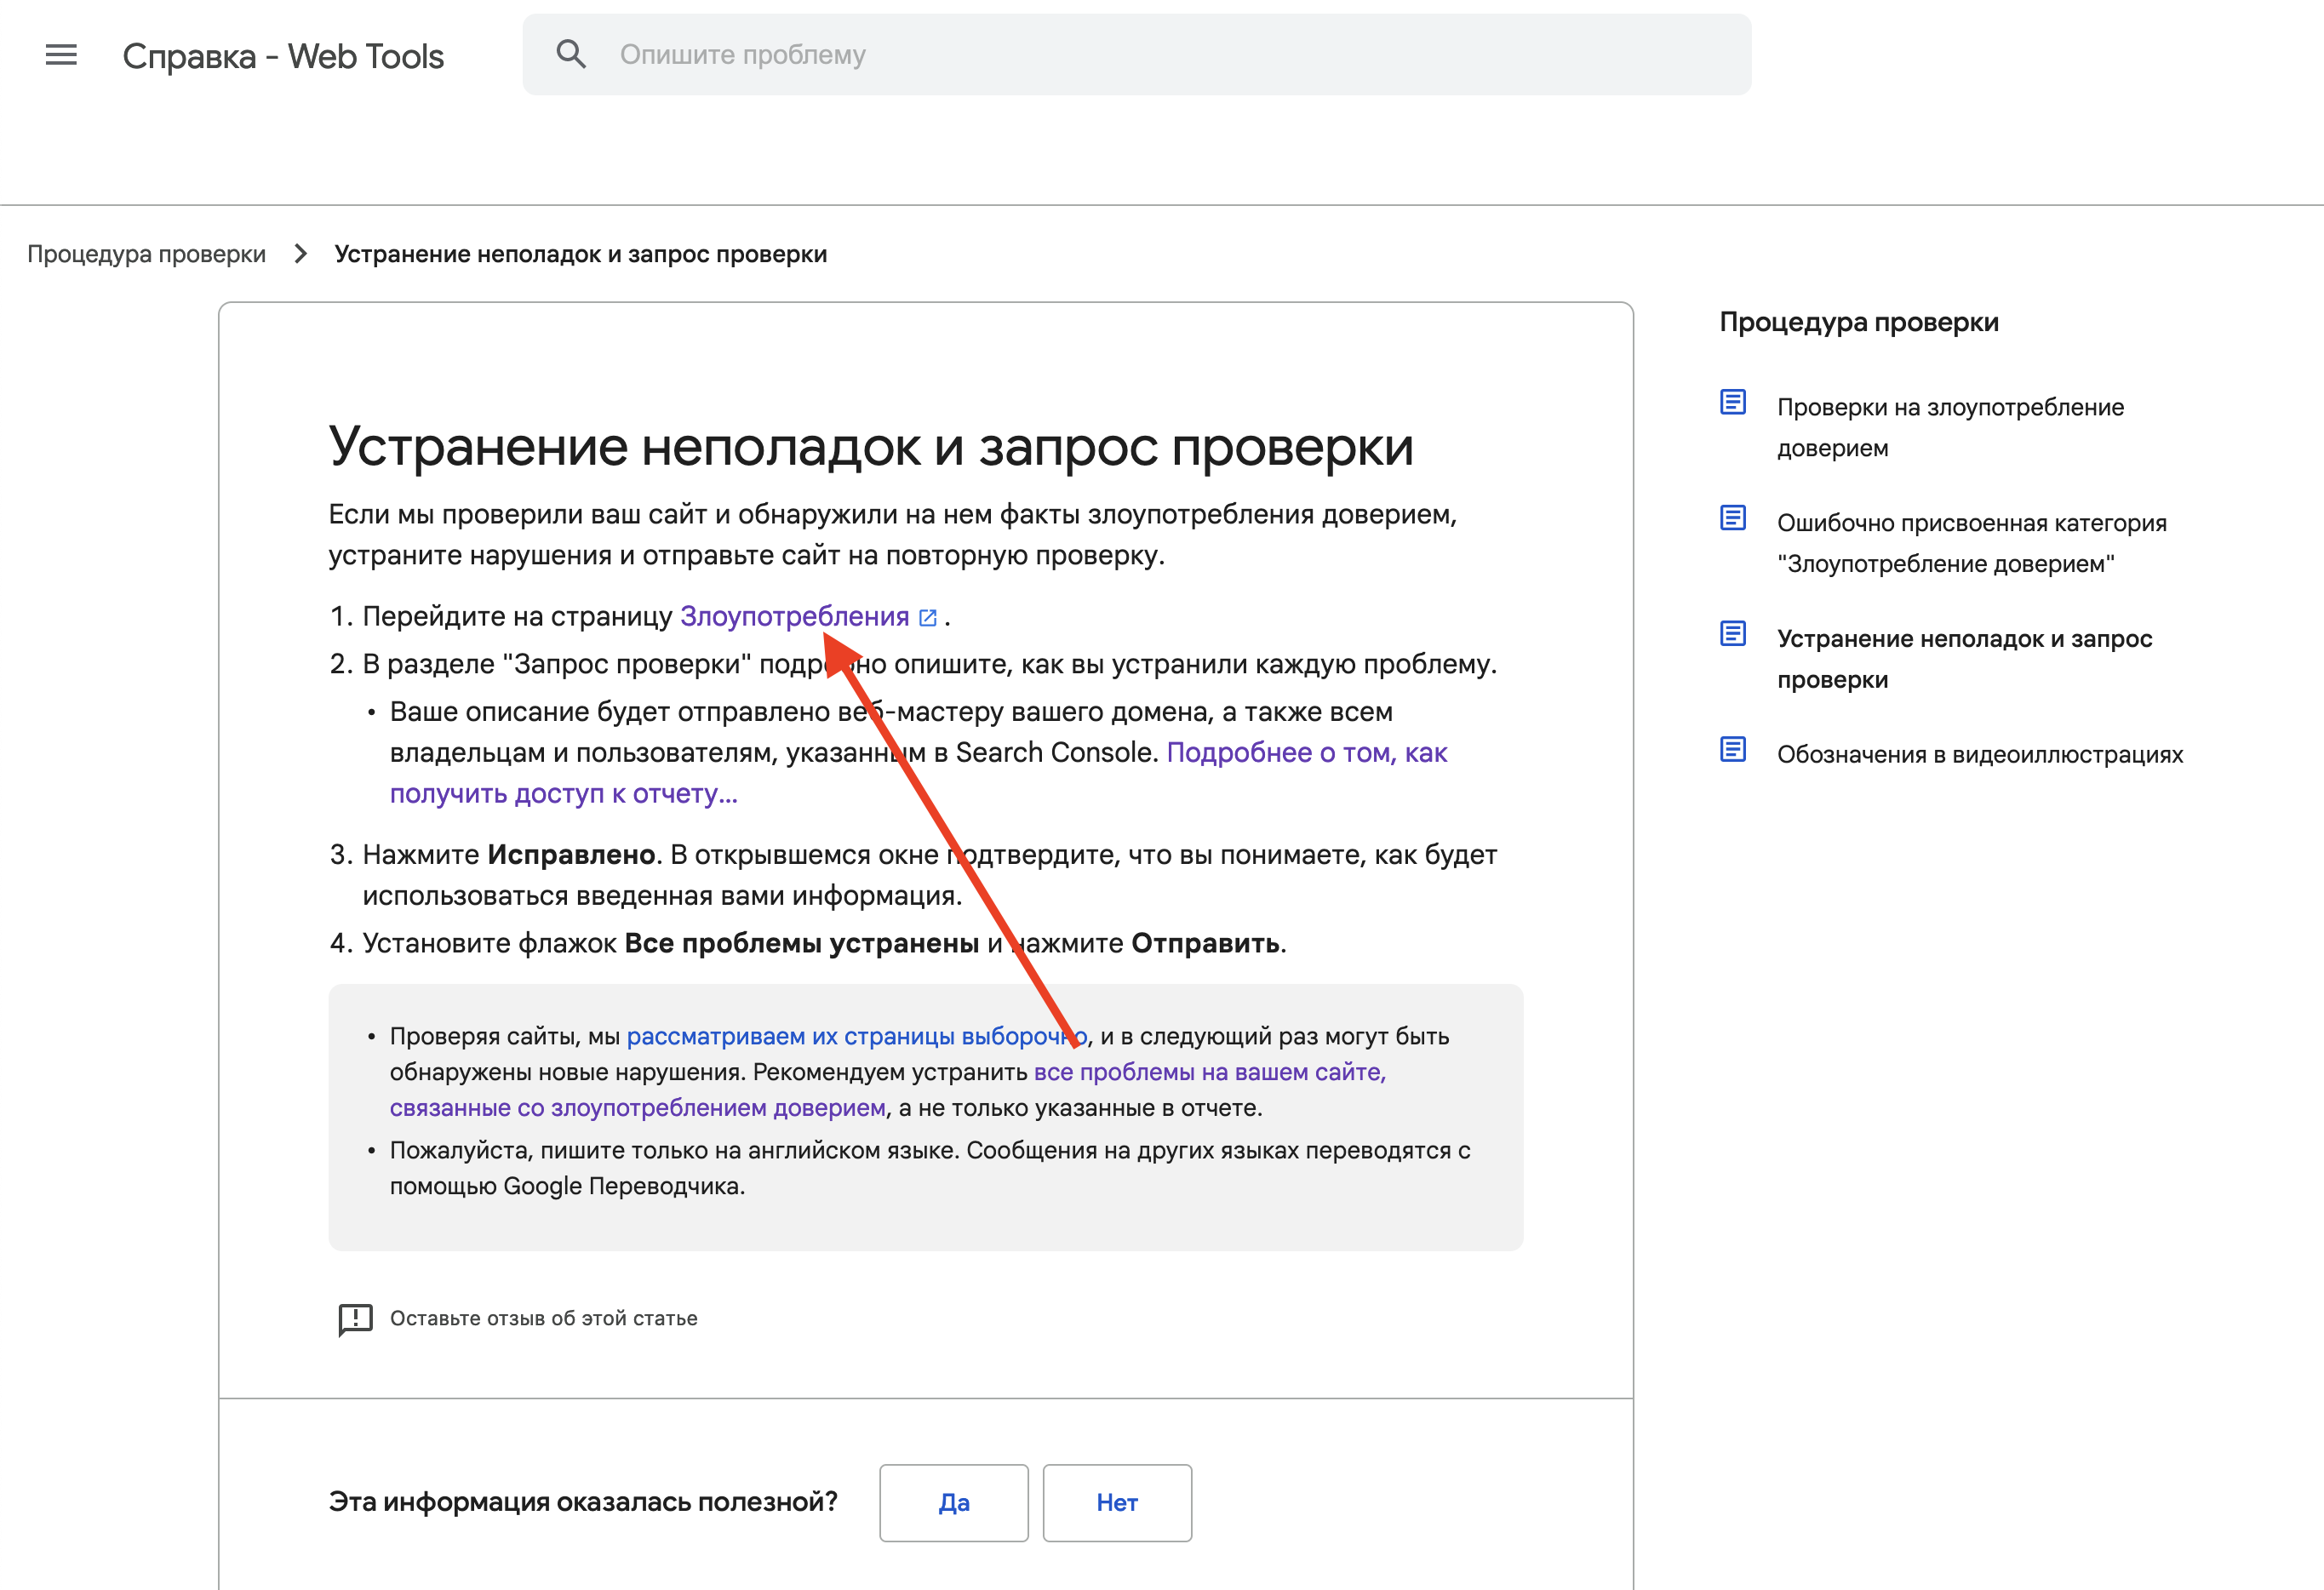
Task: Open the 'Справка - Web Tools' title
Action: click(283, 56)
